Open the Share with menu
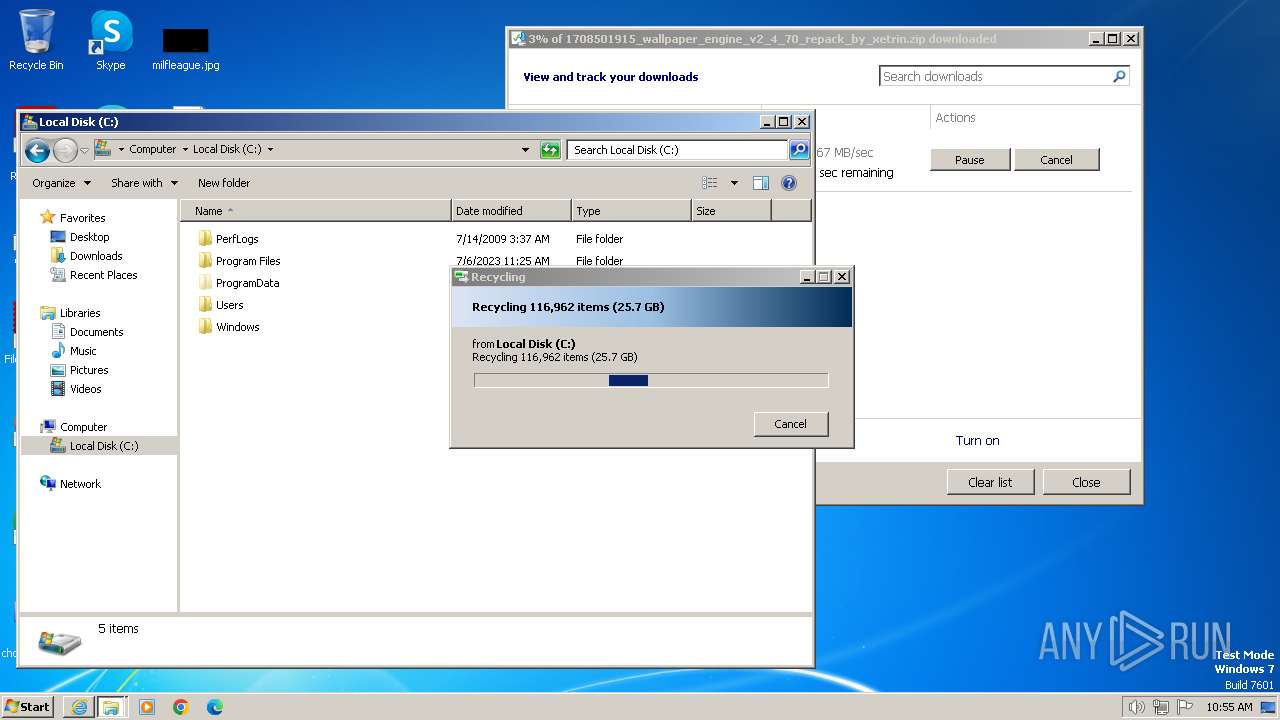1280x720 pixels. click(x=144, y=183)
